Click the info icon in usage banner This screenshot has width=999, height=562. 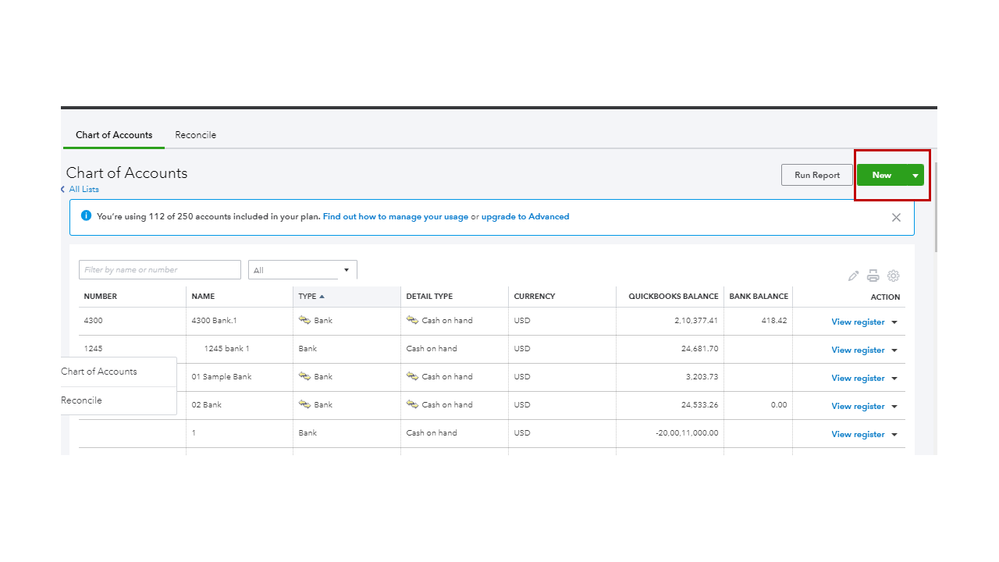[85, 216]
